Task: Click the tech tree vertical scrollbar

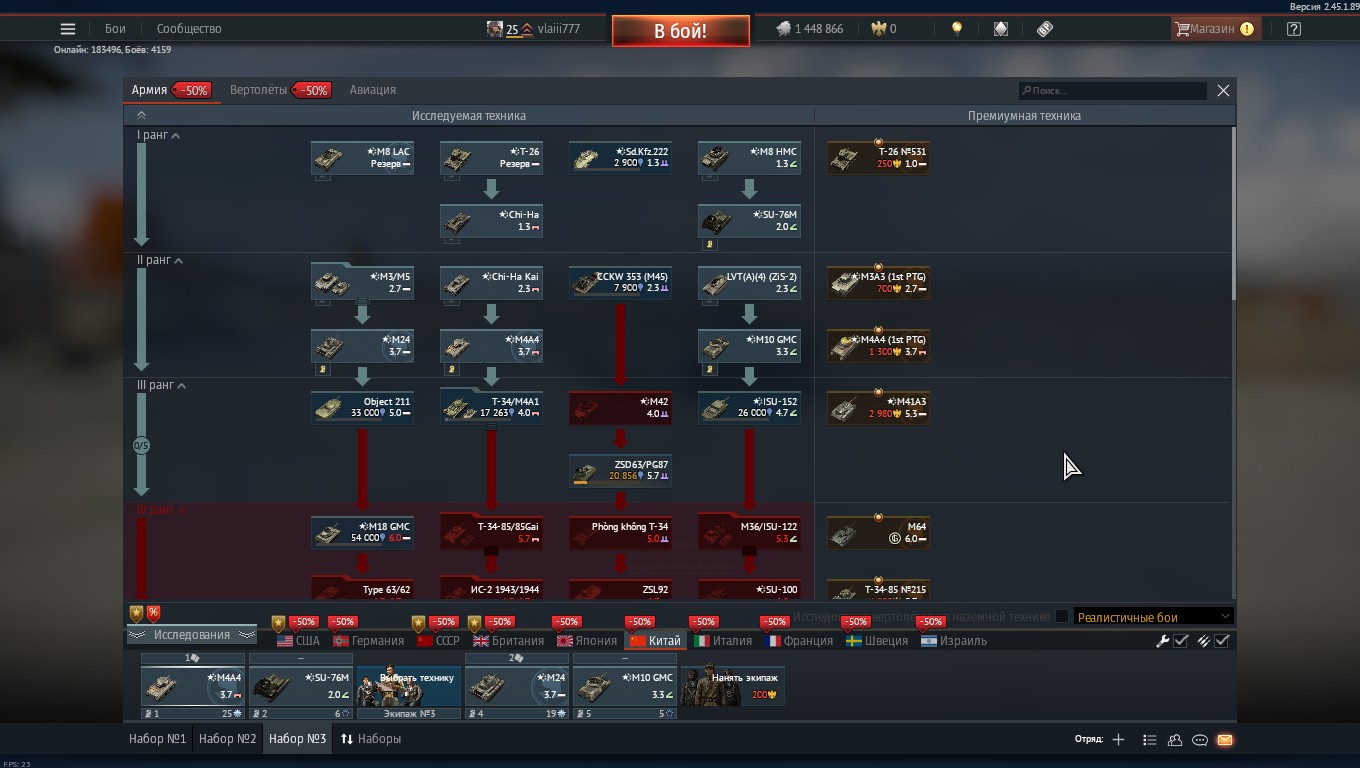Action: coord(1234,215)
